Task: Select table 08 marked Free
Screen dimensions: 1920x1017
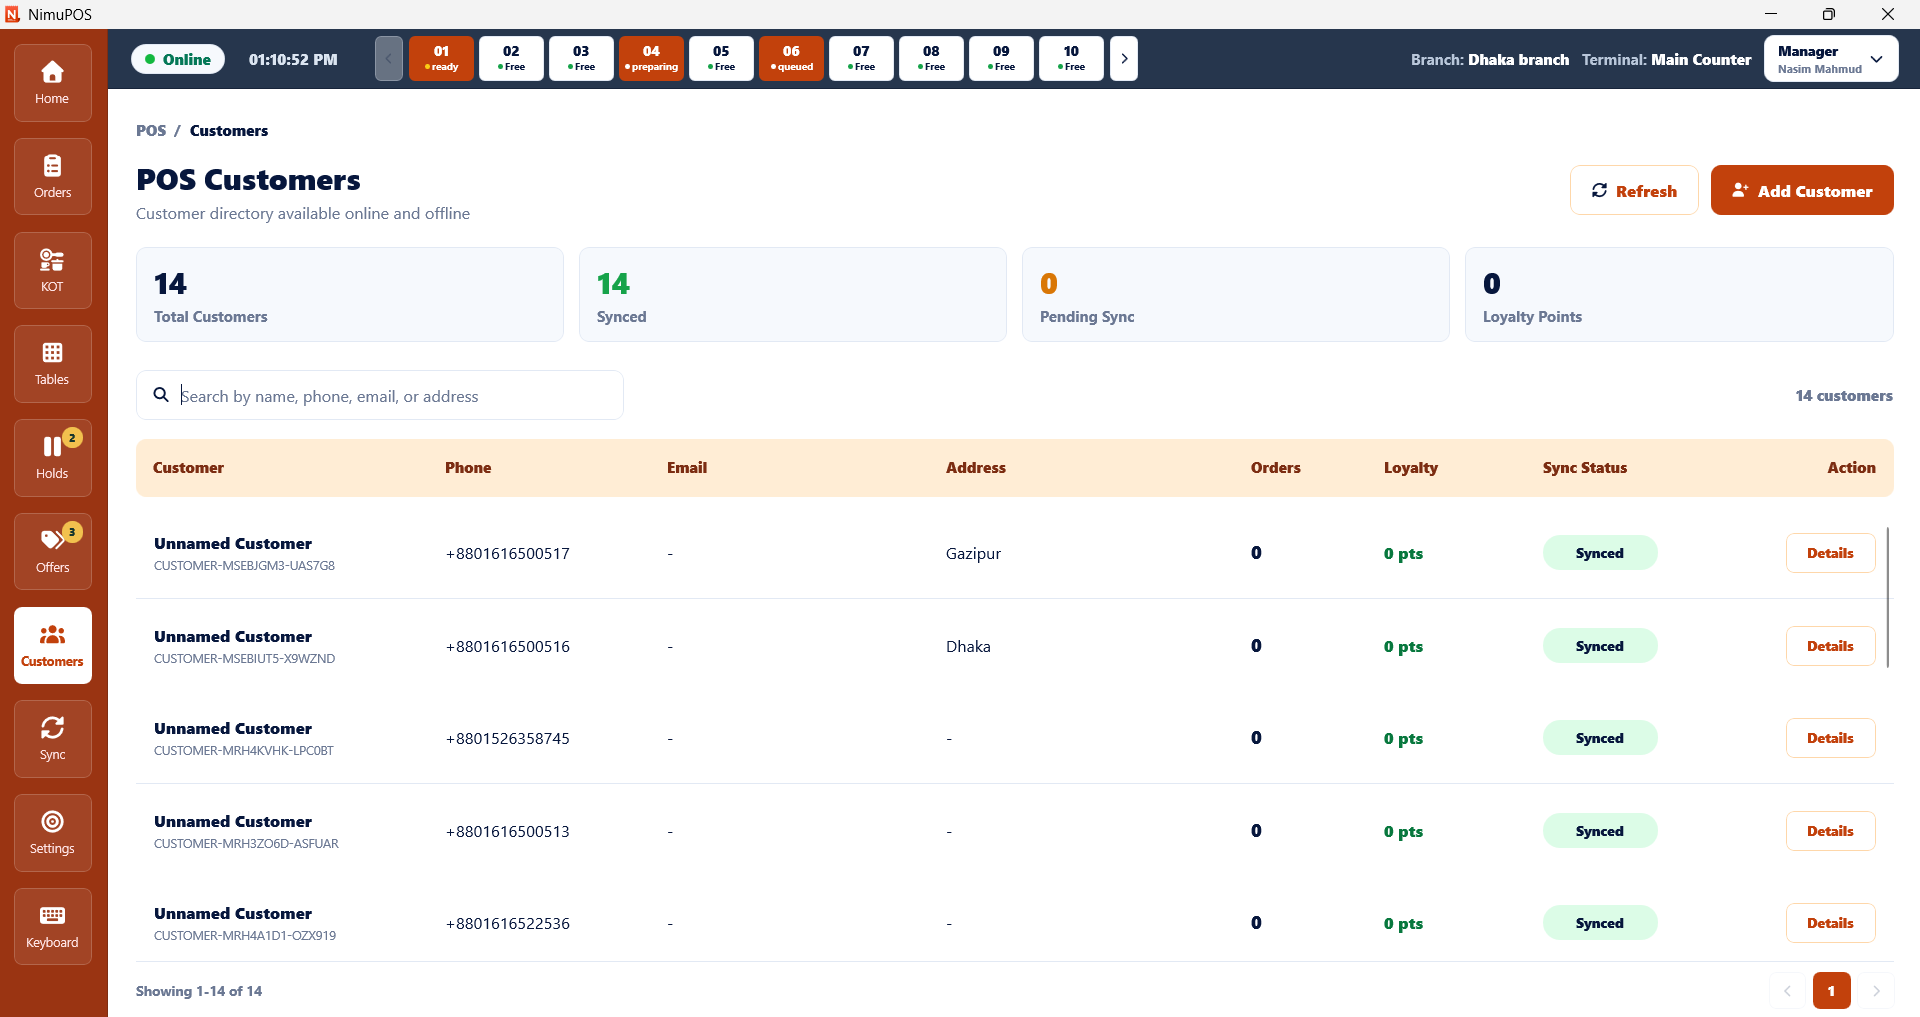Action: 931,58
